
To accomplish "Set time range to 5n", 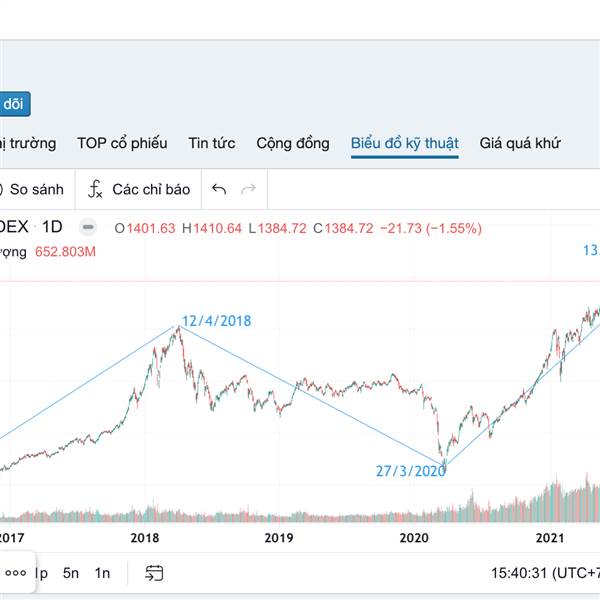I will [x=70, y=573].
